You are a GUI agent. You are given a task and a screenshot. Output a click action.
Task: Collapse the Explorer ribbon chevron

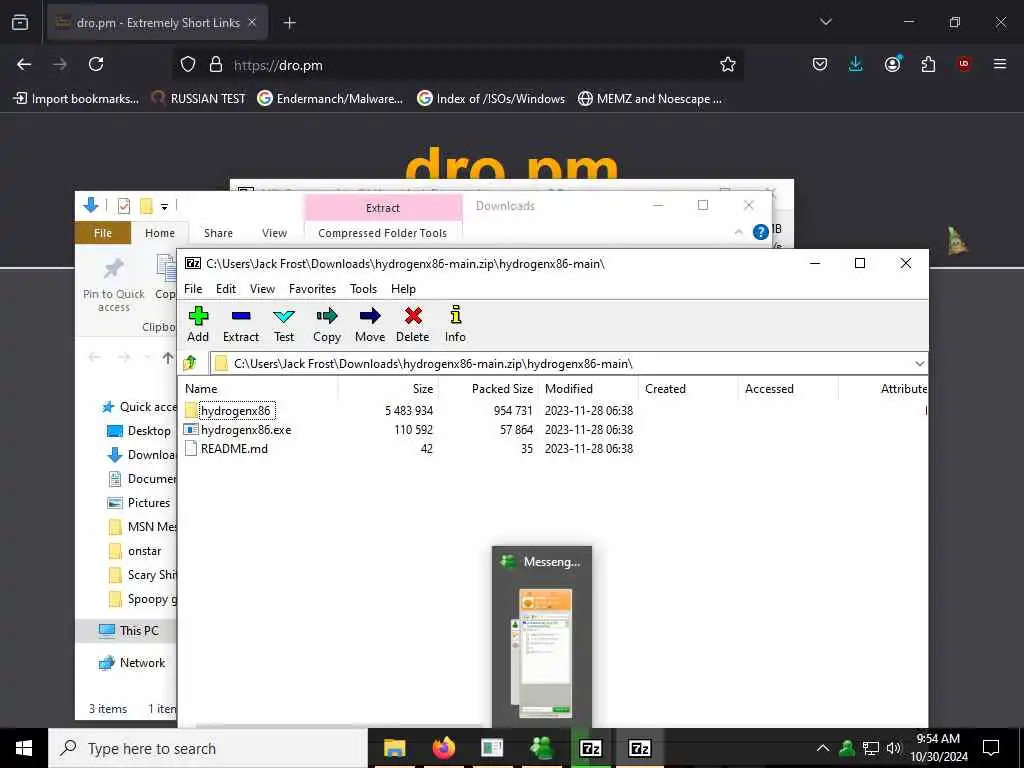coord(739,232)
